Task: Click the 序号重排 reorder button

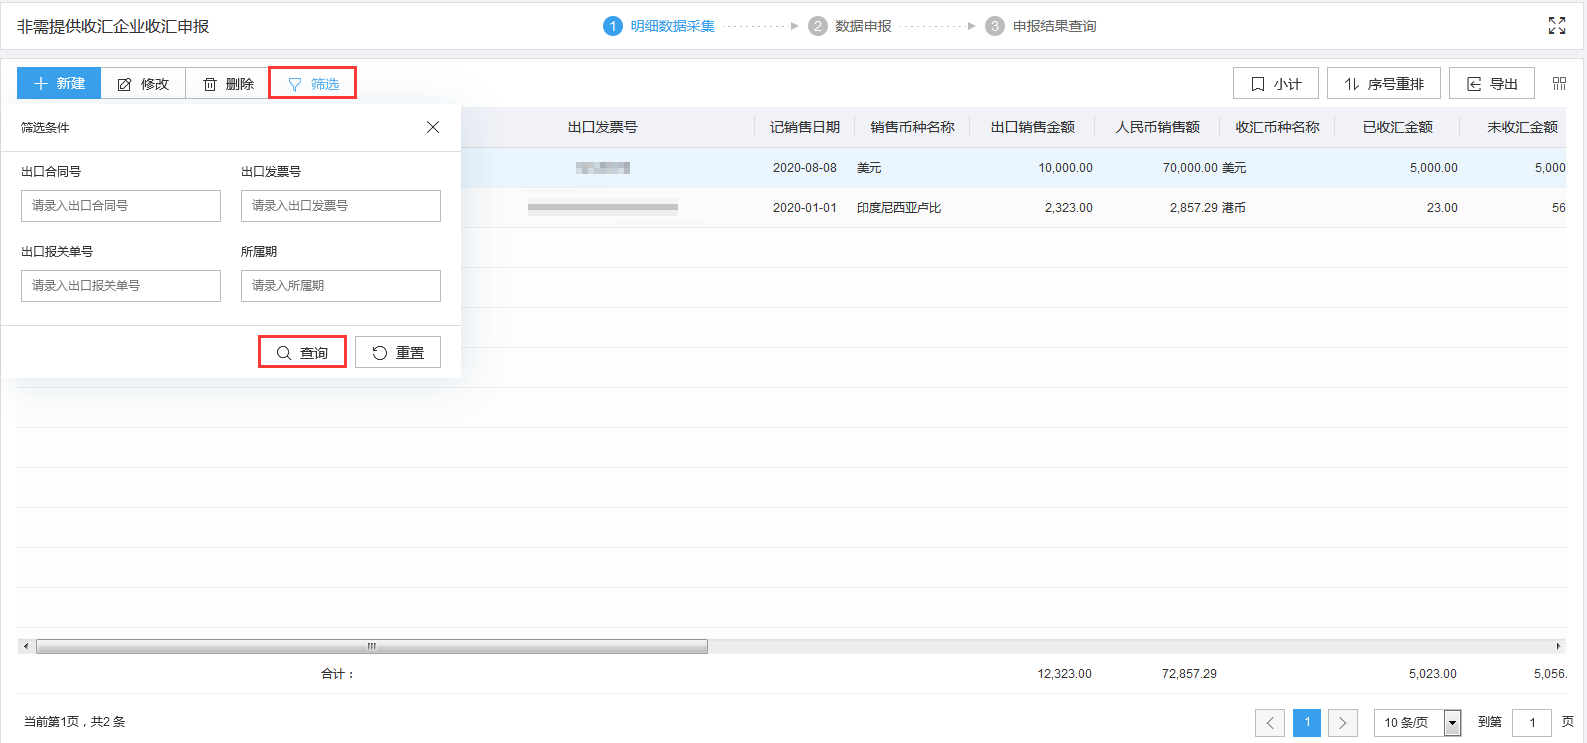Action: pos(1384,84)
